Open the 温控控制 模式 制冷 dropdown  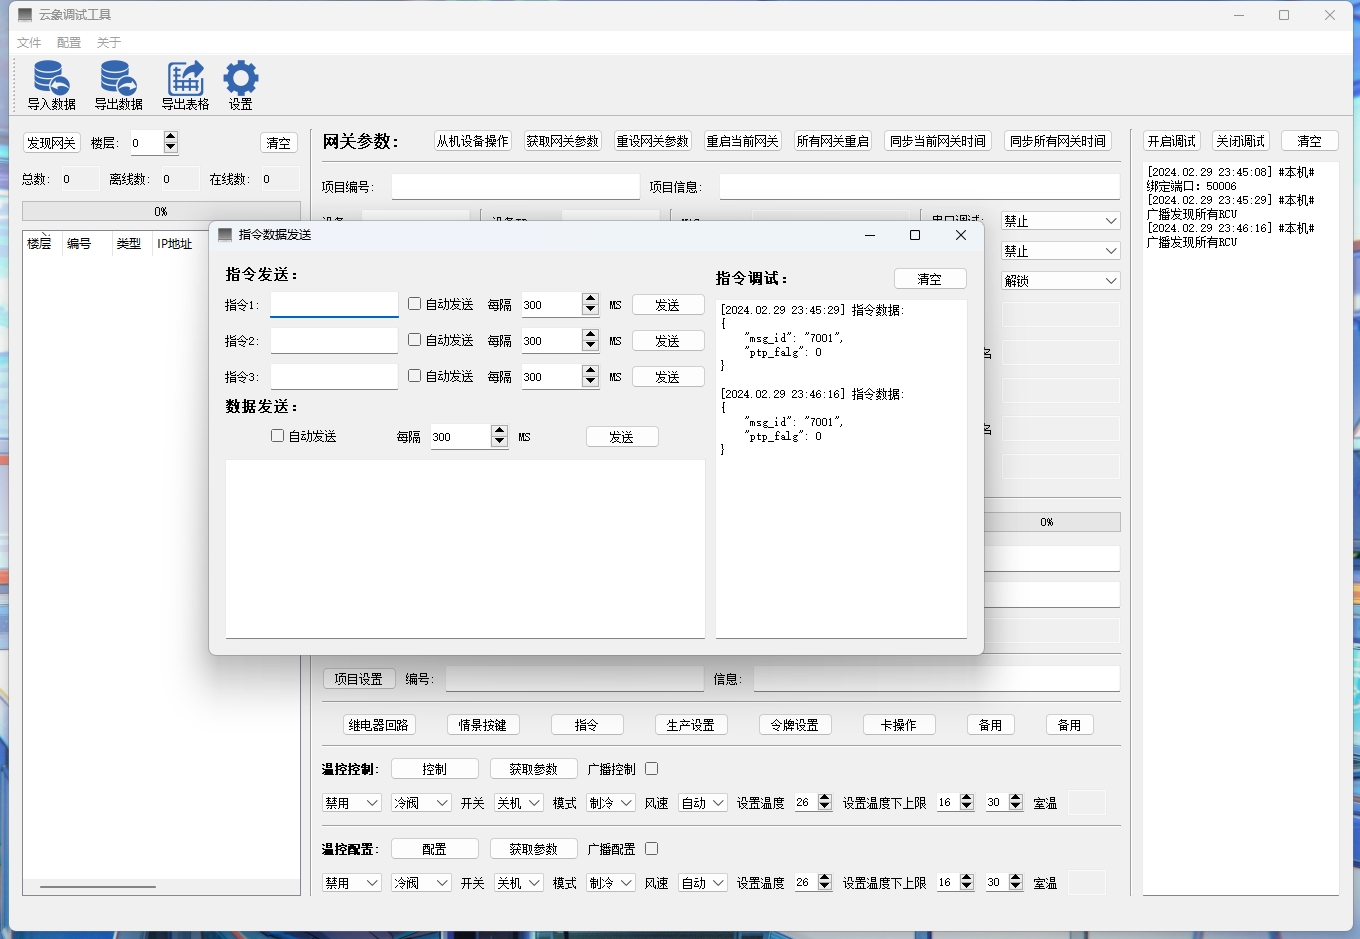[x=611, y=803]
